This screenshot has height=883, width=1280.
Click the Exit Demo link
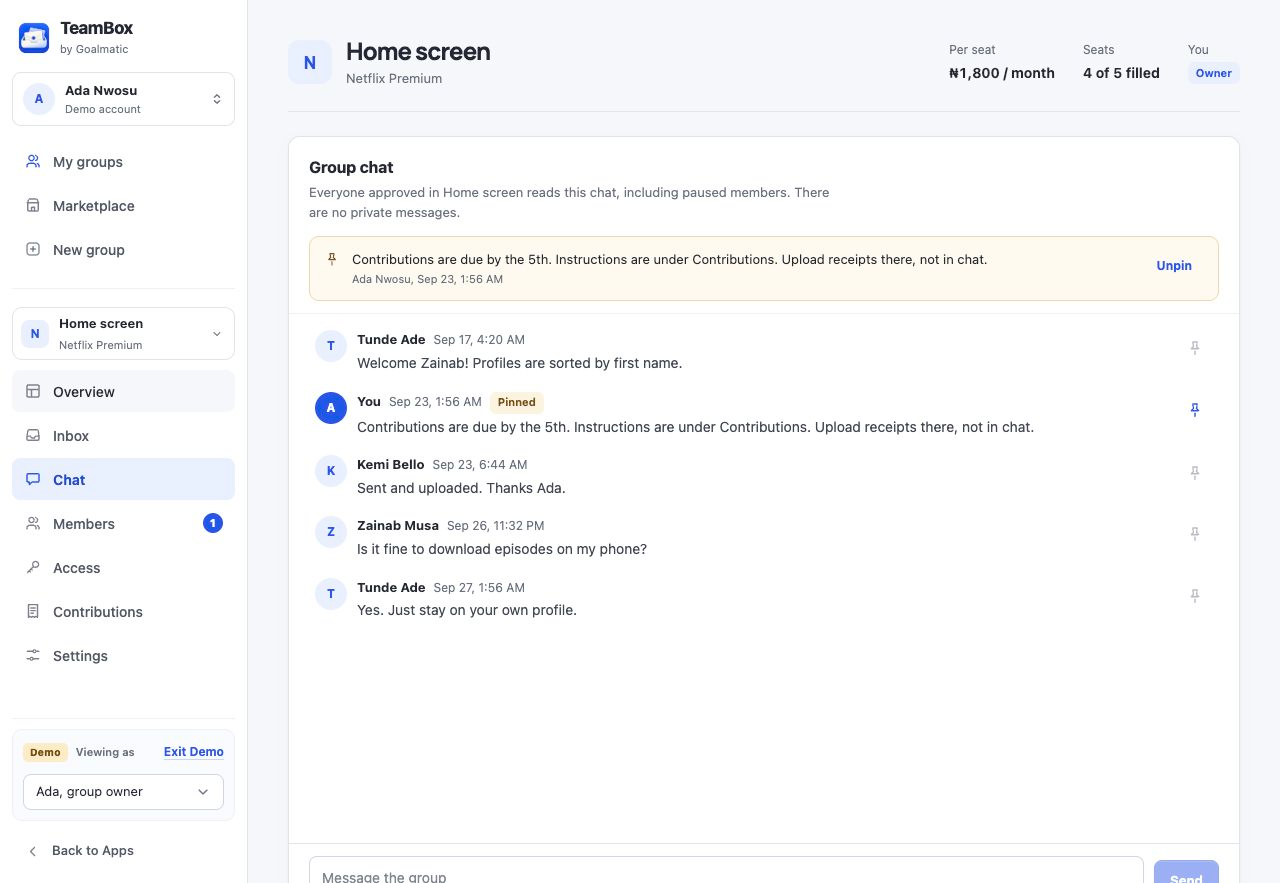[x=194, y=752]
